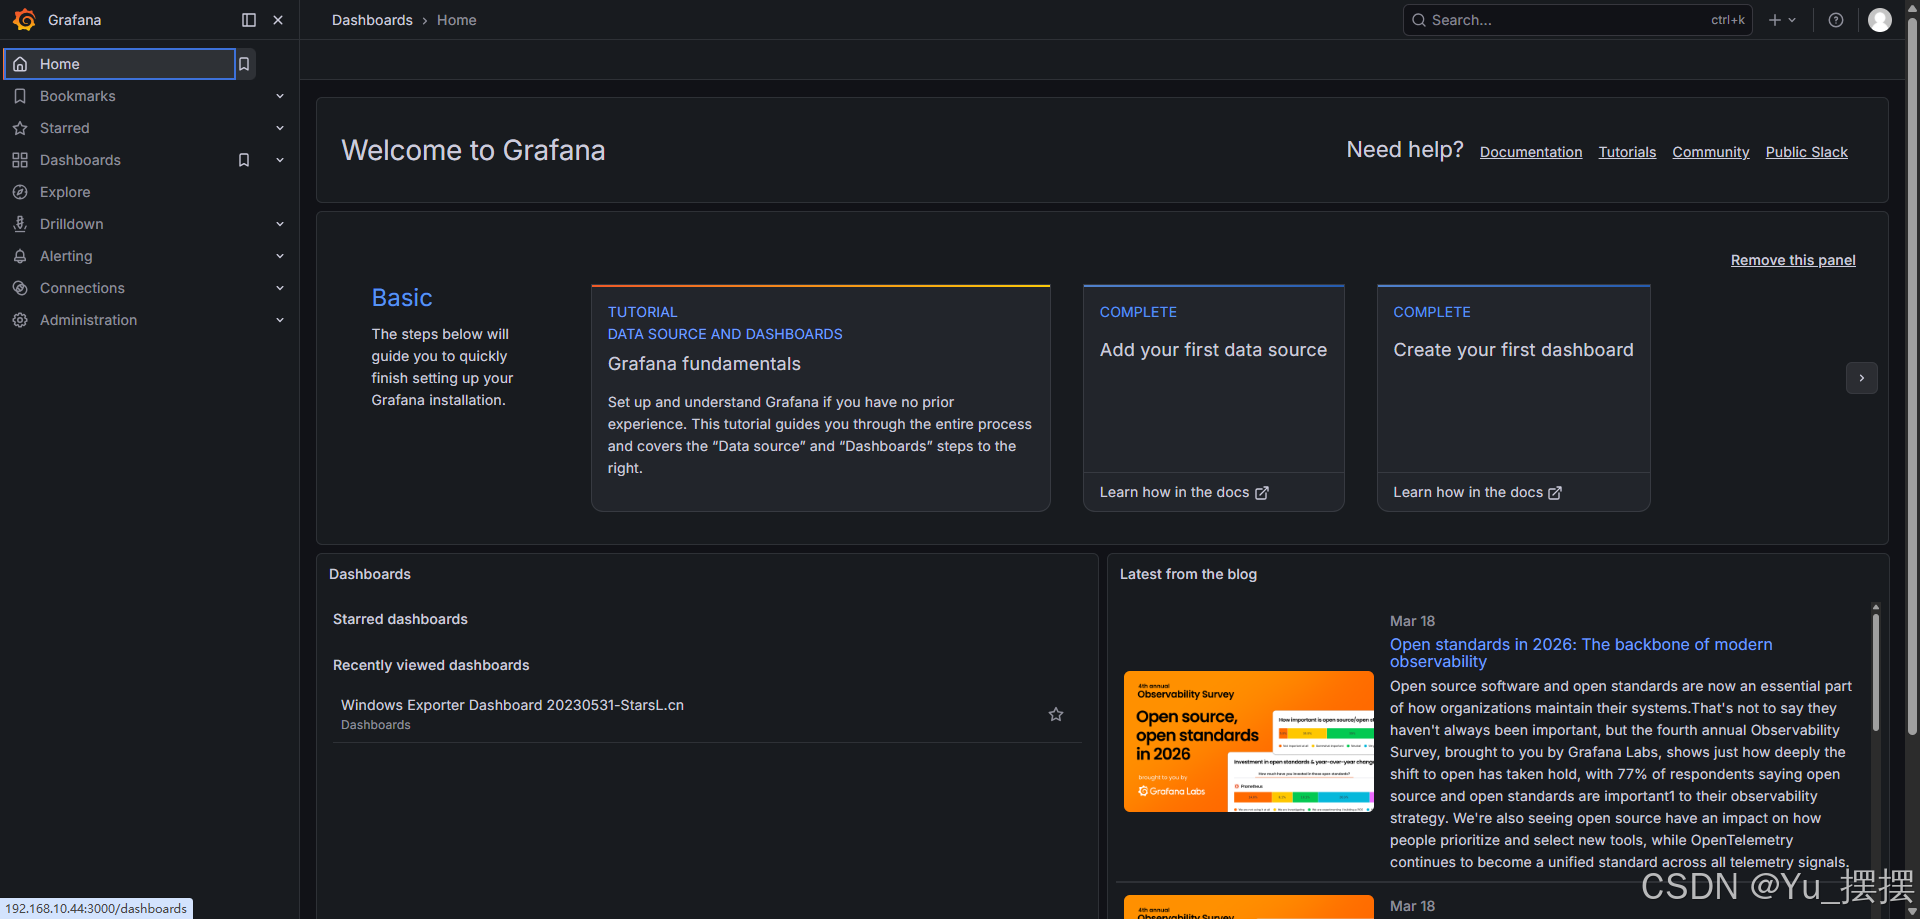
Task: Open the Grafana fundamentals tutorial card
Action: pyautogui.click(x=821, y=398)
